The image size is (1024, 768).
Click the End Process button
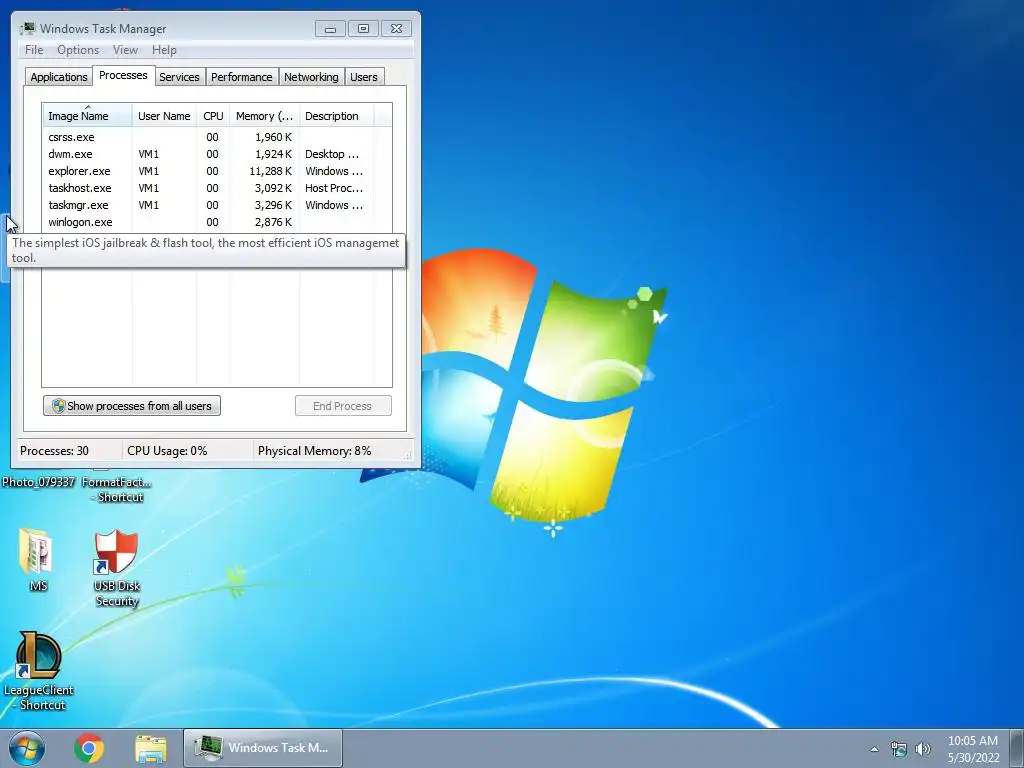[343, 406]
